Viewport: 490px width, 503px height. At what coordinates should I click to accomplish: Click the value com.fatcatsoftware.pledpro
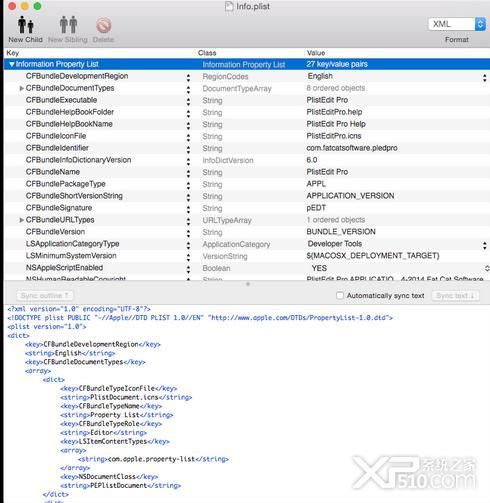point(352,148)
